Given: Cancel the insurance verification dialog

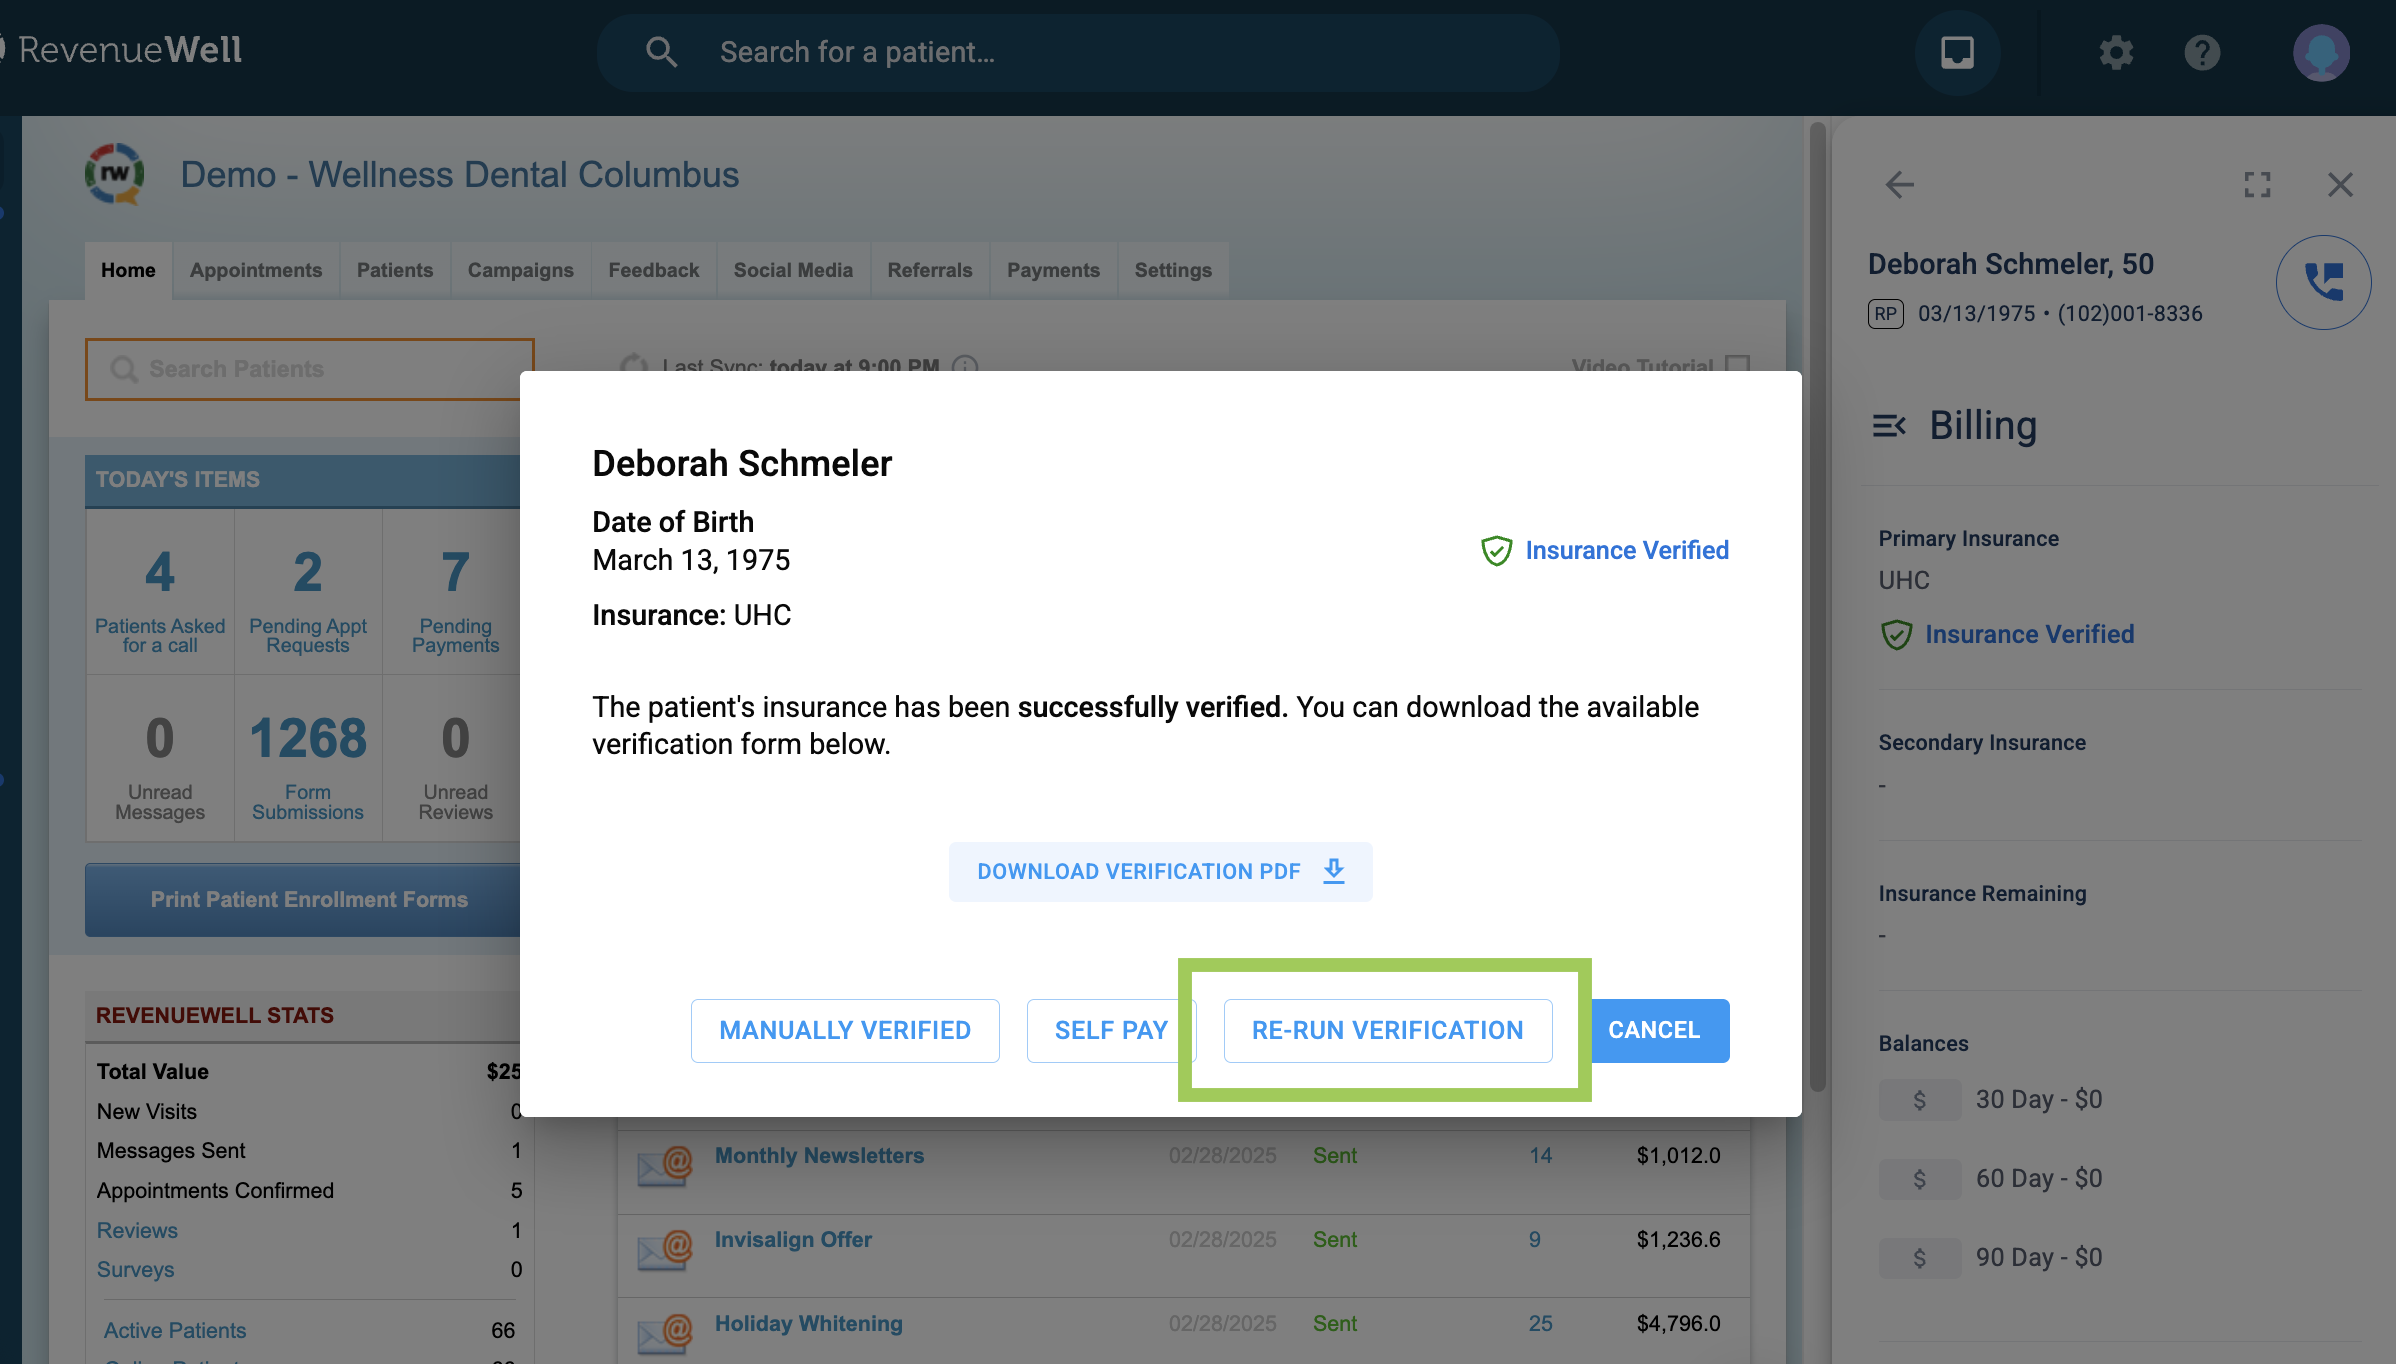Looking at the screenshot, I should tap(1654, 1030).
